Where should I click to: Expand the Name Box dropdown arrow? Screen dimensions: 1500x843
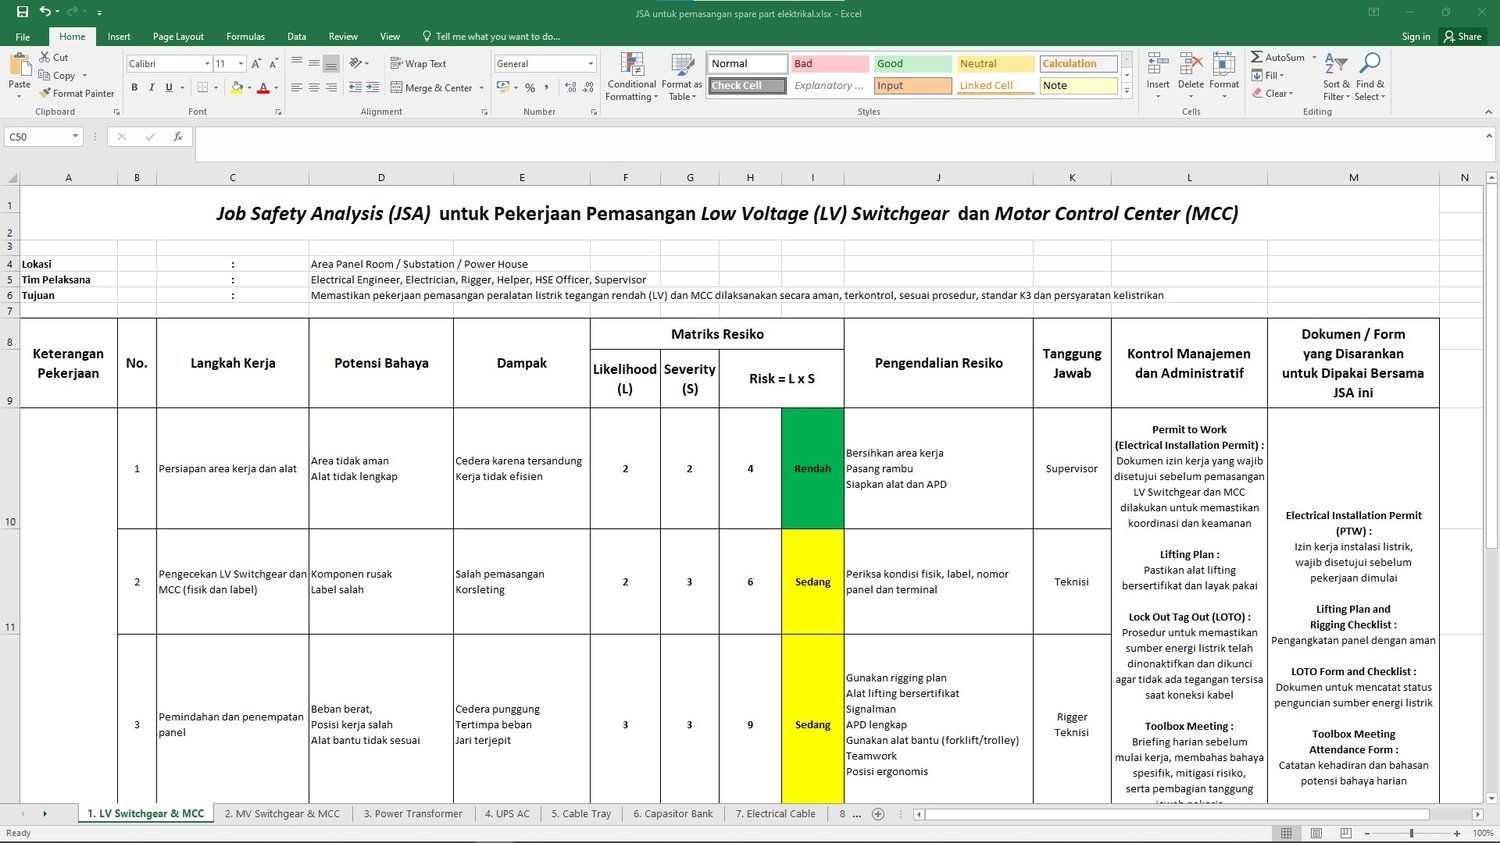click(x=75, y=137)
